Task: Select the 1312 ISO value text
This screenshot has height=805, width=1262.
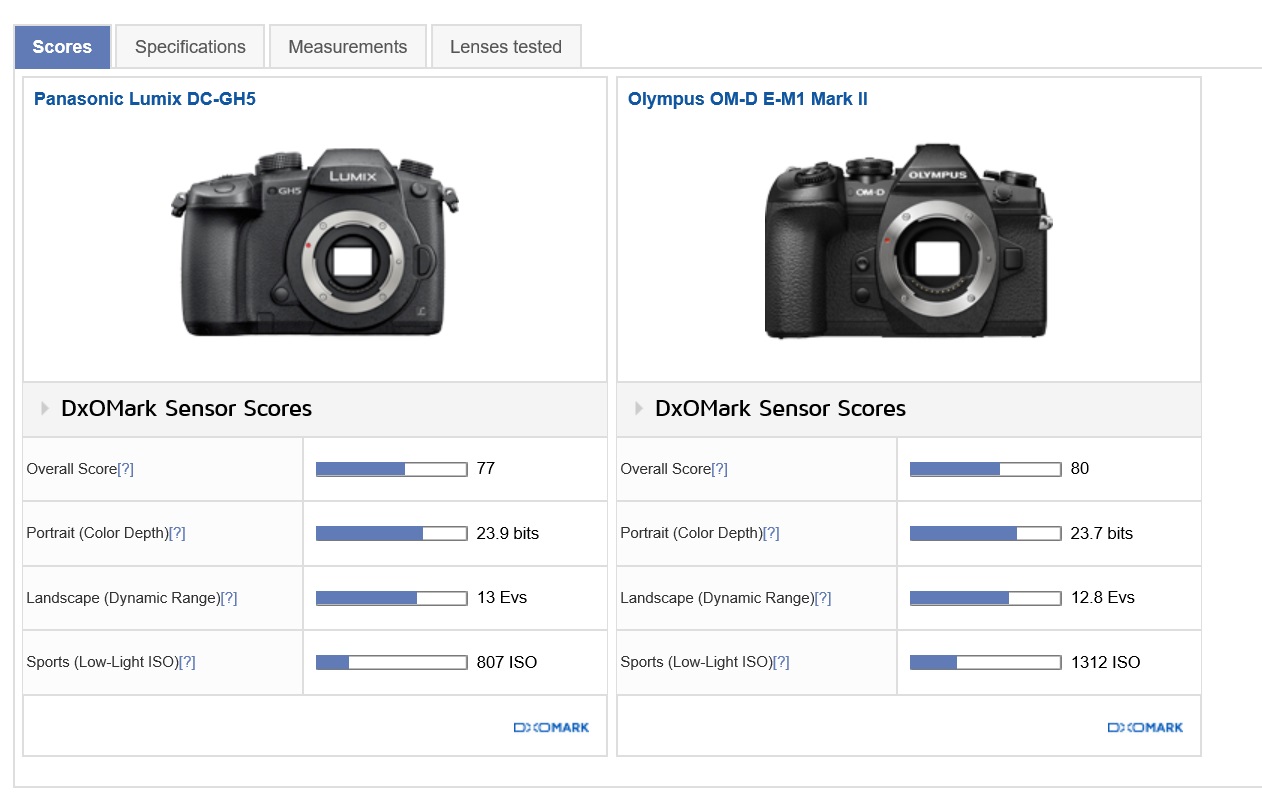Action: click(1105, 662)
